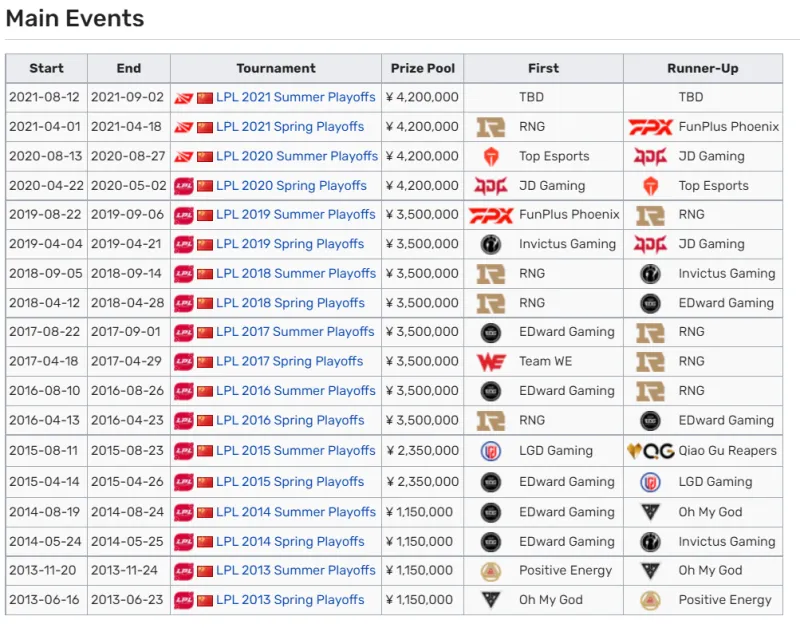Open the LPL 2013 Summer Playoffs link
The image size is (800, 628).
[295, 570]
